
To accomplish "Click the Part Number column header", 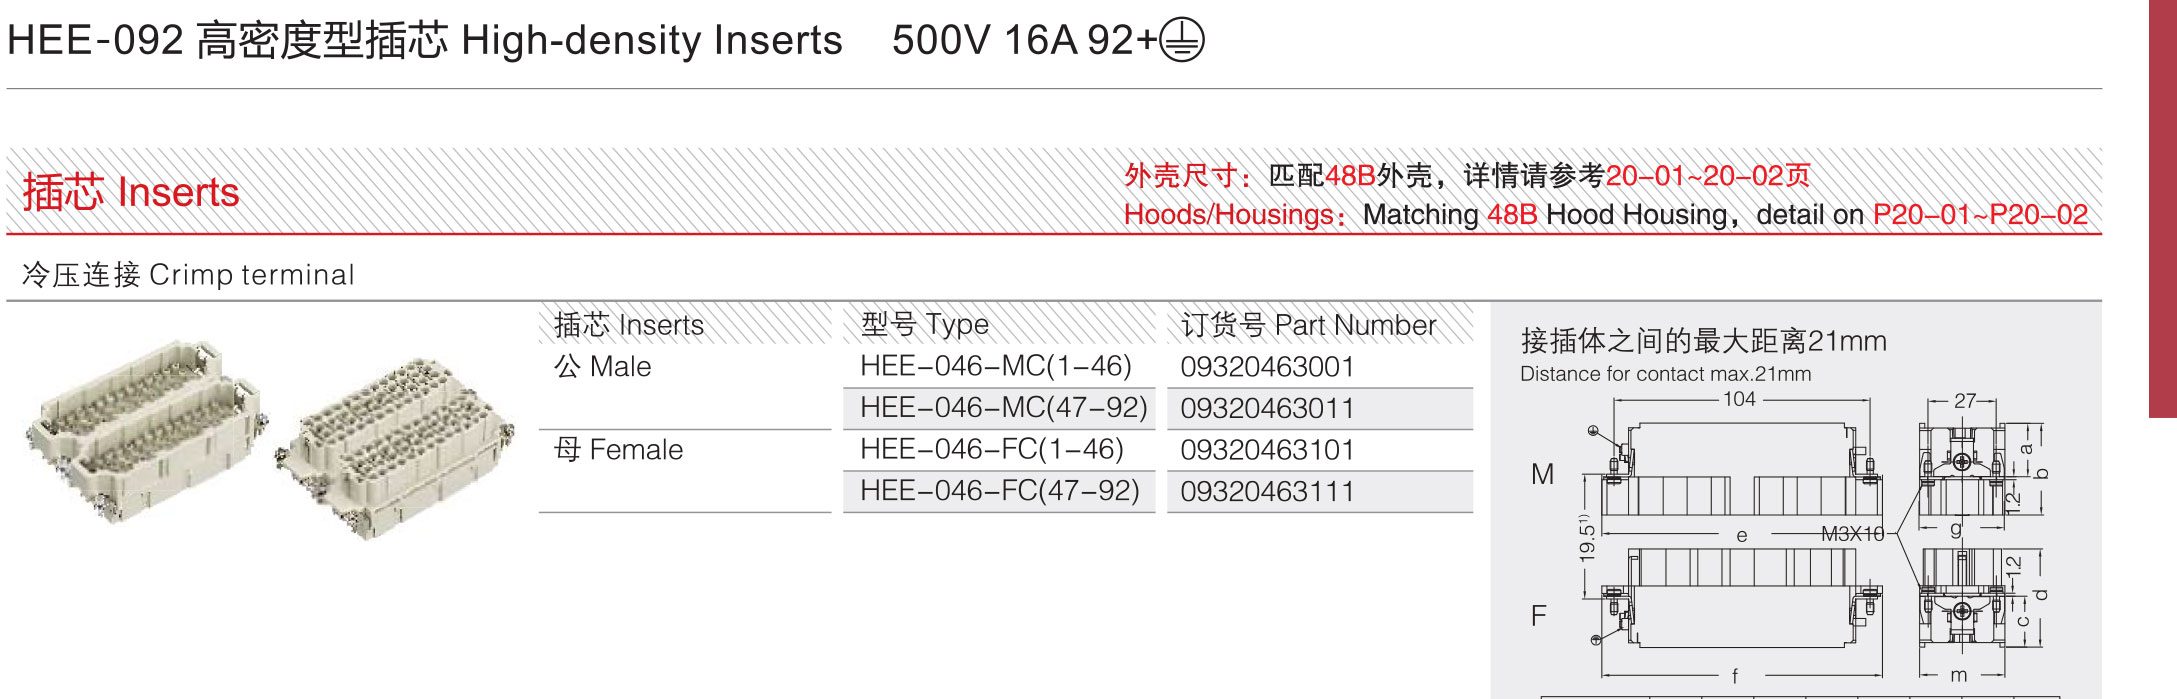I will pyautogui.click(x=1308, y=325).
